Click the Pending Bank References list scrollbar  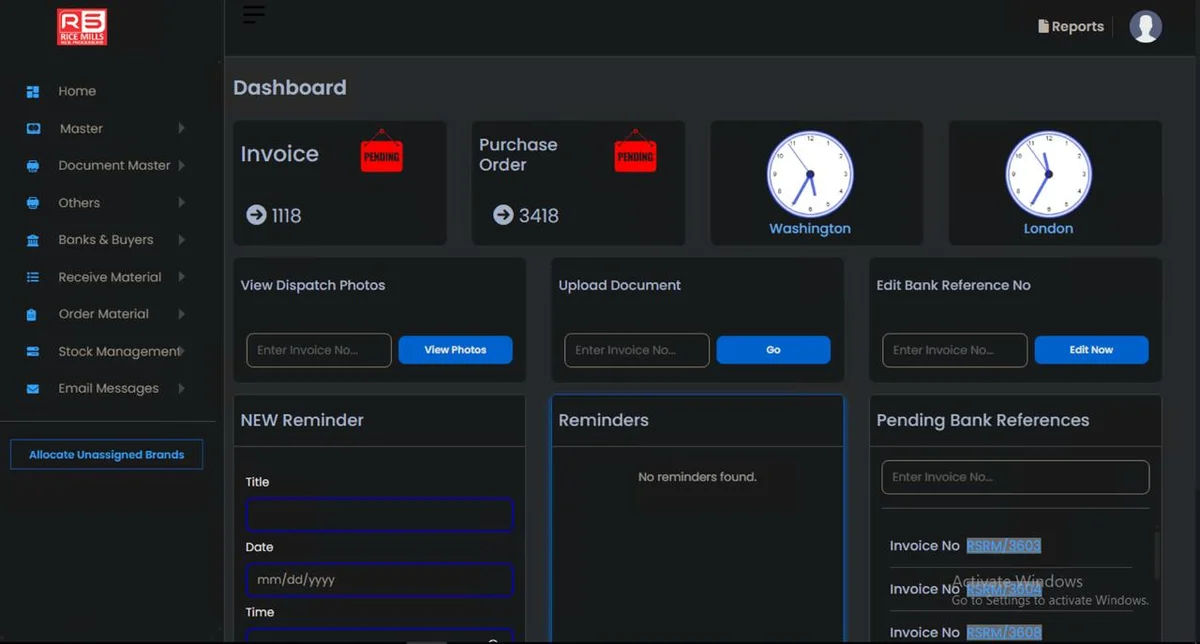1156,556
